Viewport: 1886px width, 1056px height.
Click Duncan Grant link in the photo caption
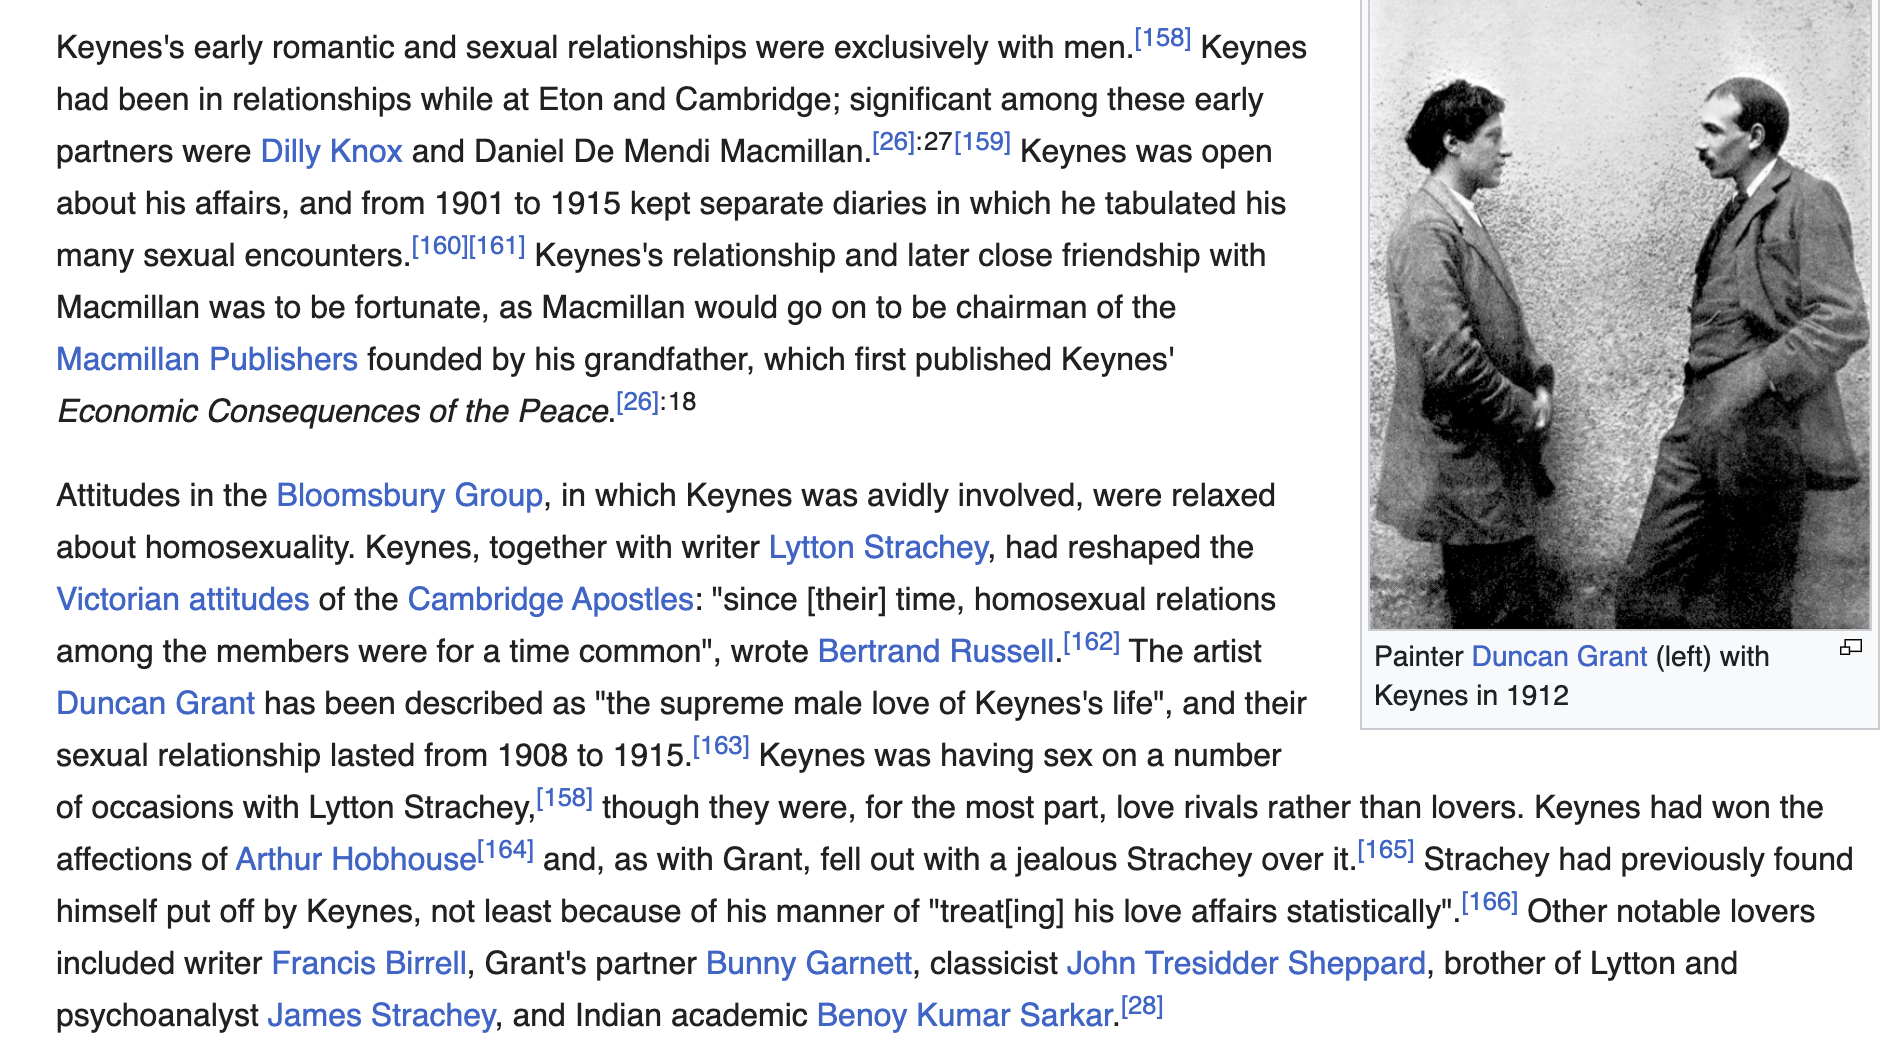pyautogui.click(x=1559, y=657)
